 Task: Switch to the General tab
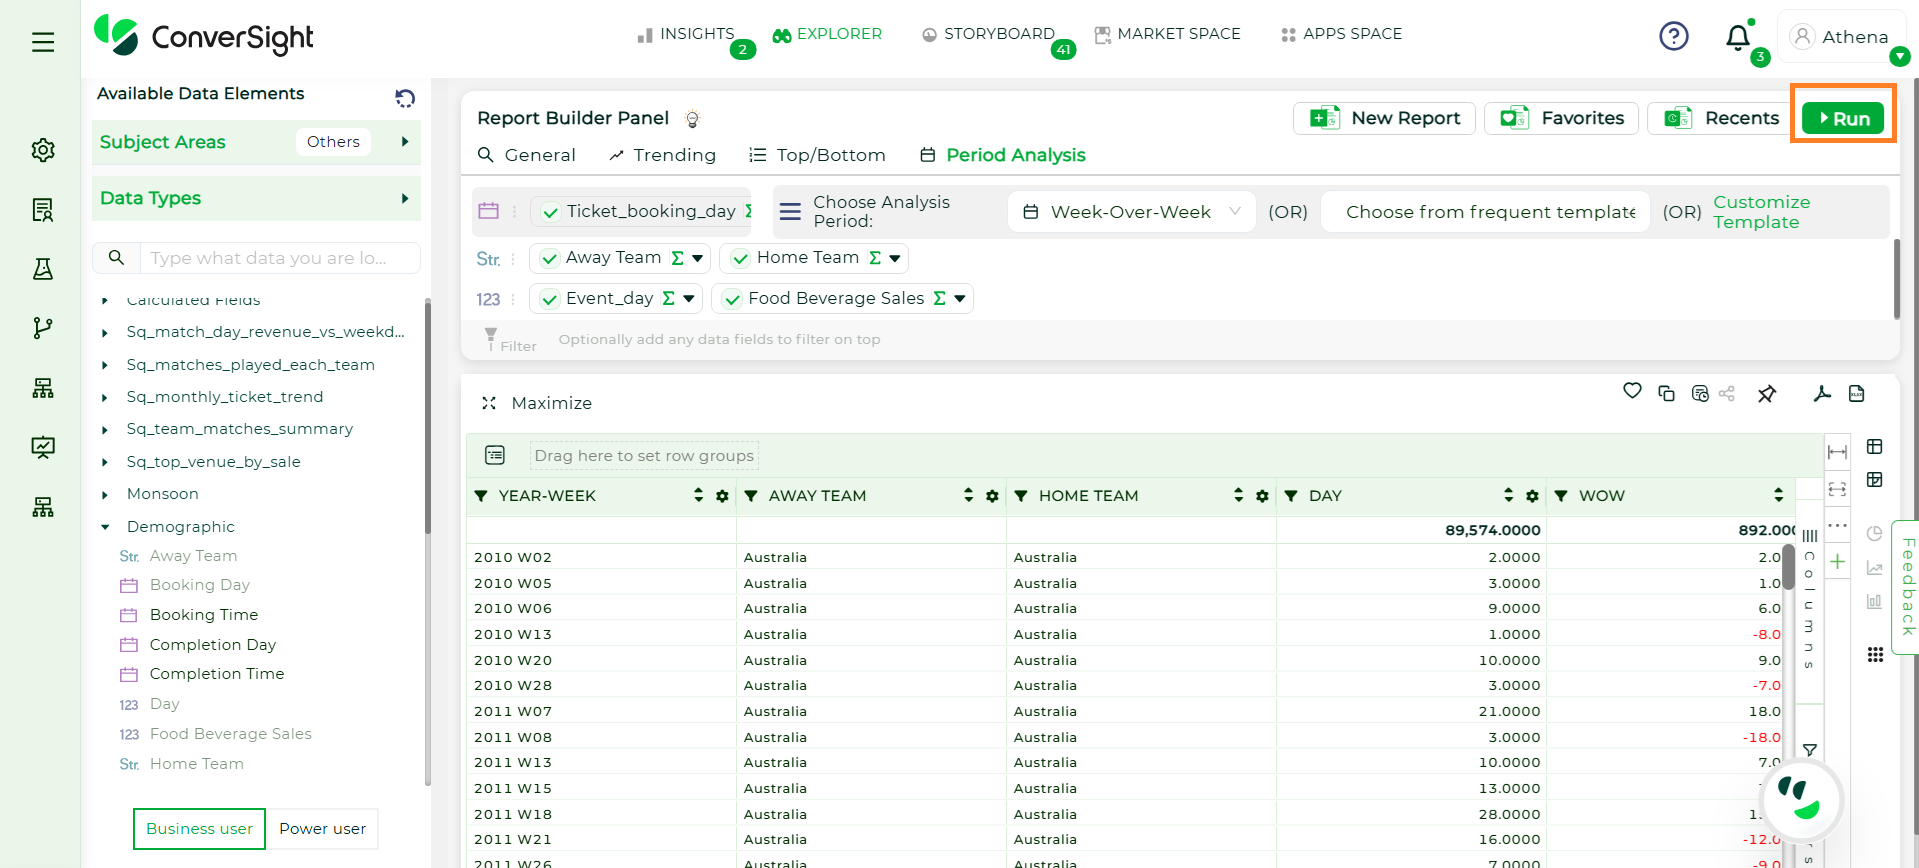pos(527,155)
